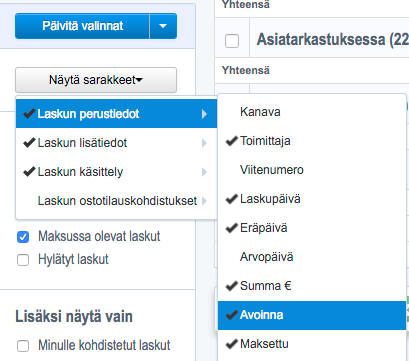
Task: Select Laskun lisätiedot menu item
Action: click(x=116, y=143)
